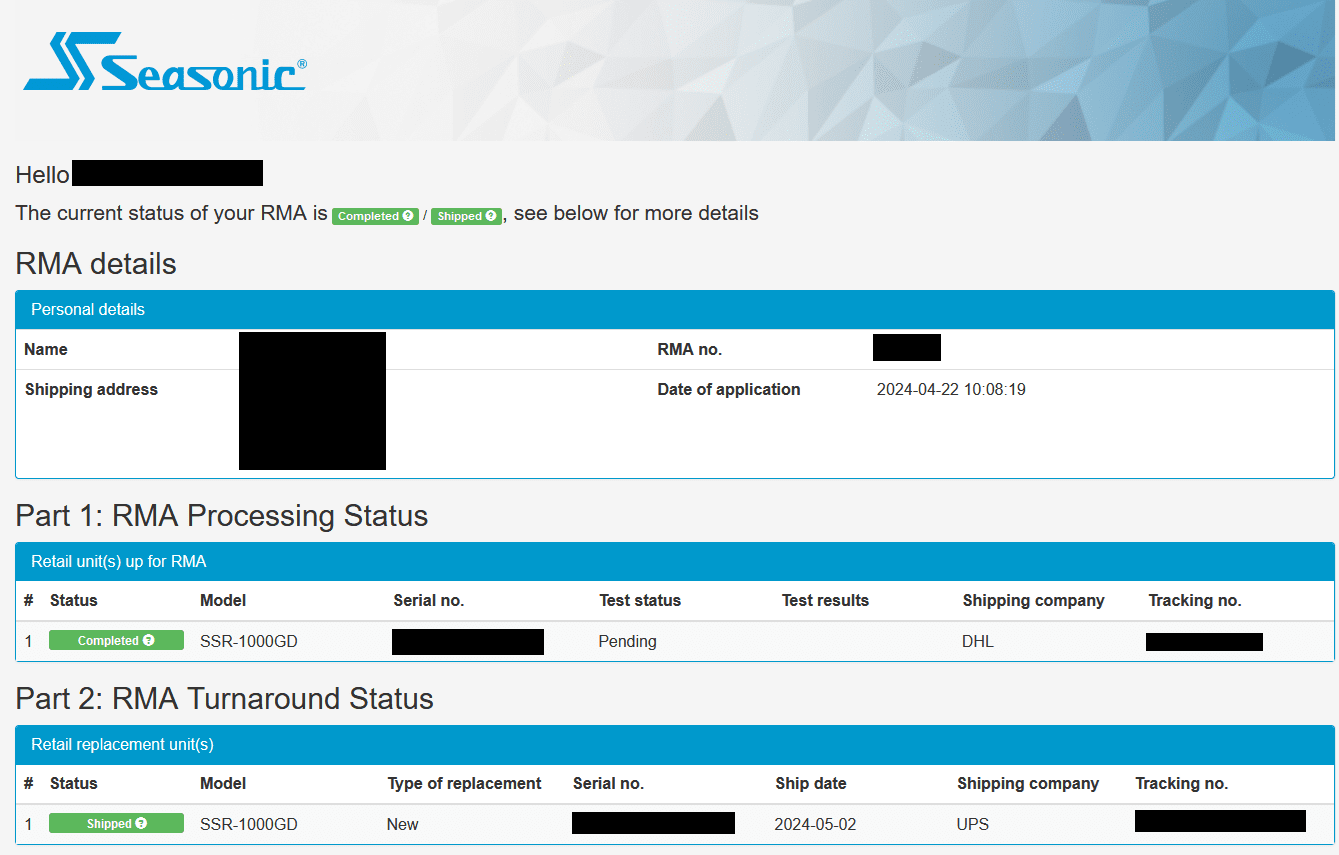
Task: Click the 'DHL' shipping company cell
Action: point(978,642)
